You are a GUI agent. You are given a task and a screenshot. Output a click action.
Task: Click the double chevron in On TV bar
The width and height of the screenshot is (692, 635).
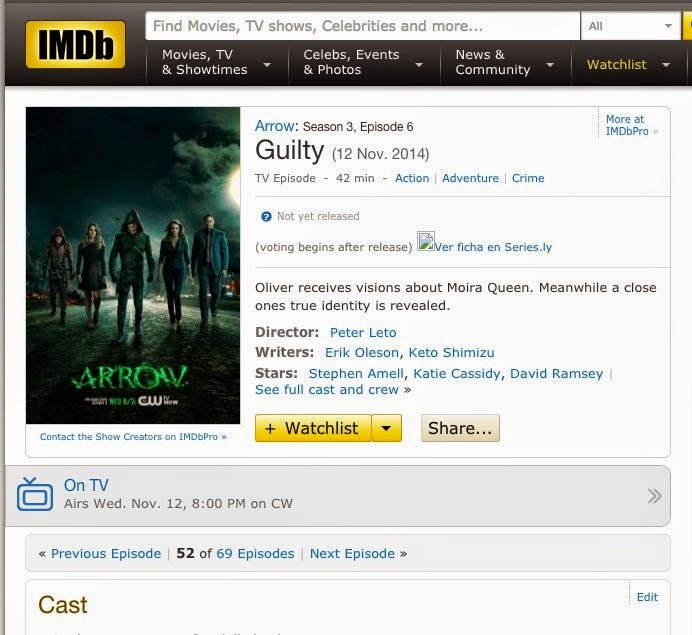(654, 496)
